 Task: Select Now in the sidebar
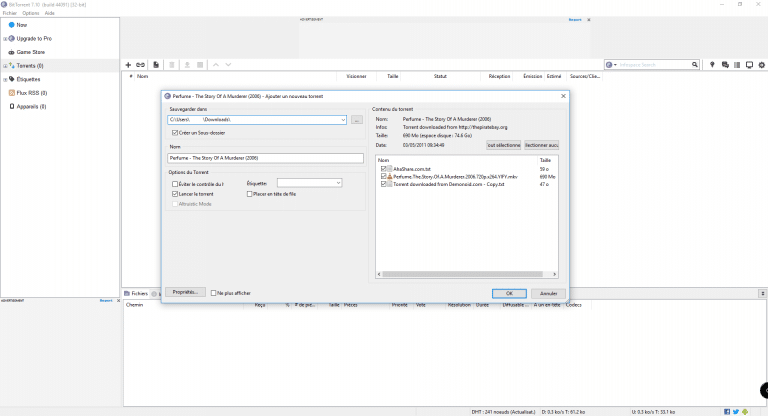tap(22, 24)
